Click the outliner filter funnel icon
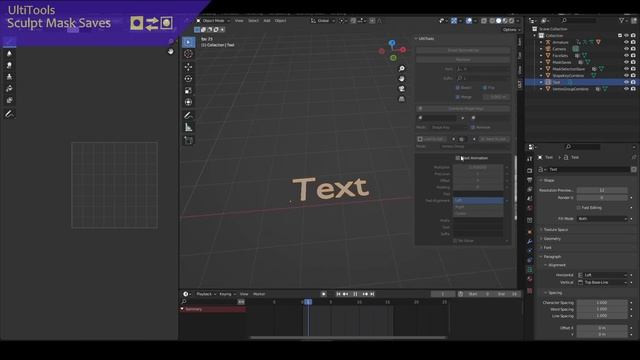Image resolution: width=640 pixels, height=360 pixels. tap(622, 20)
